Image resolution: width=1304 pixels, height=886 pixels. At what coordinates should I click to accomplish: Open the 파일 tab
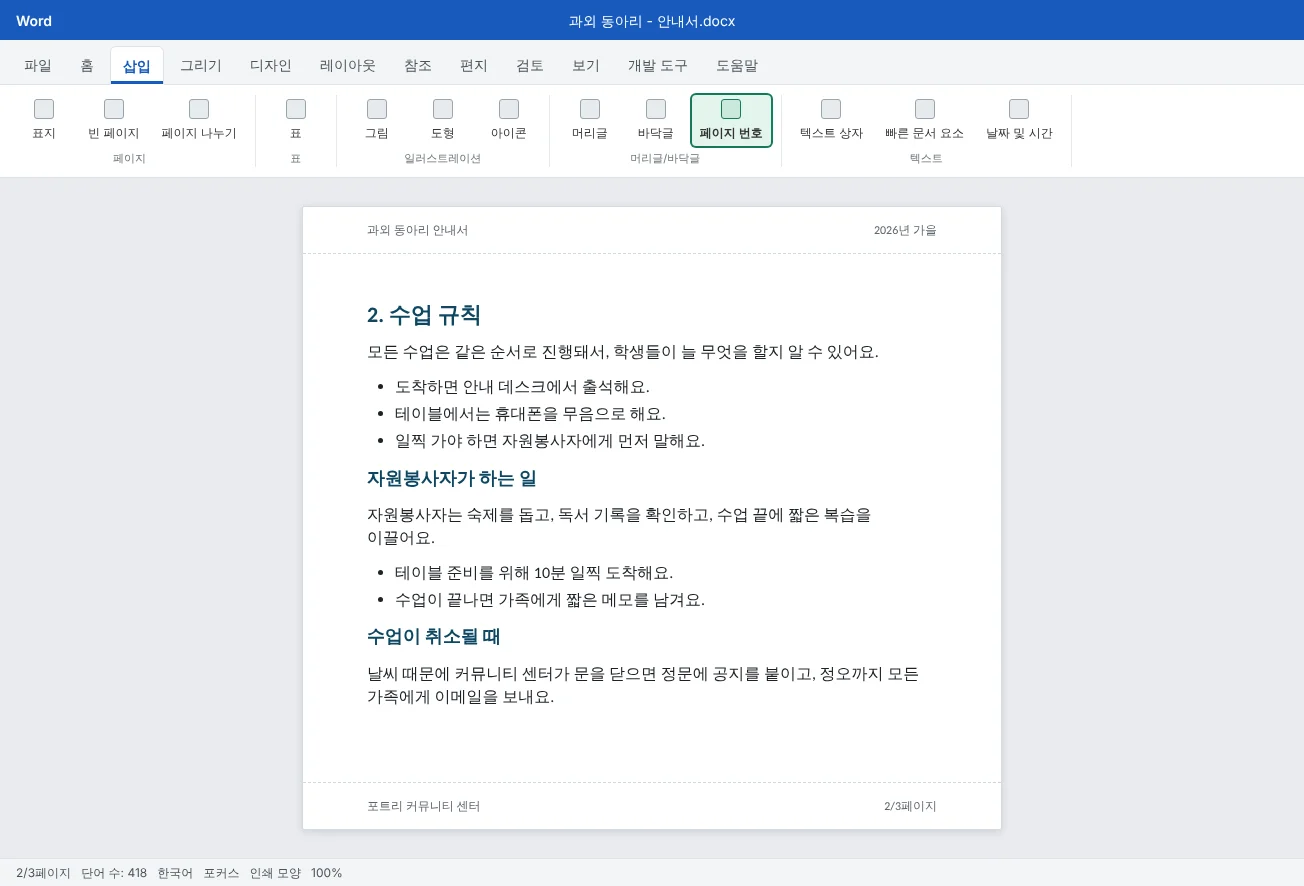pos(38,66)
